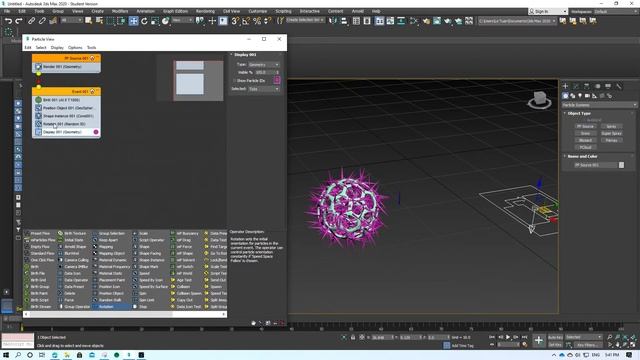
Task: Click the Display 001 magenta color circle
Action: pos(96,132)
